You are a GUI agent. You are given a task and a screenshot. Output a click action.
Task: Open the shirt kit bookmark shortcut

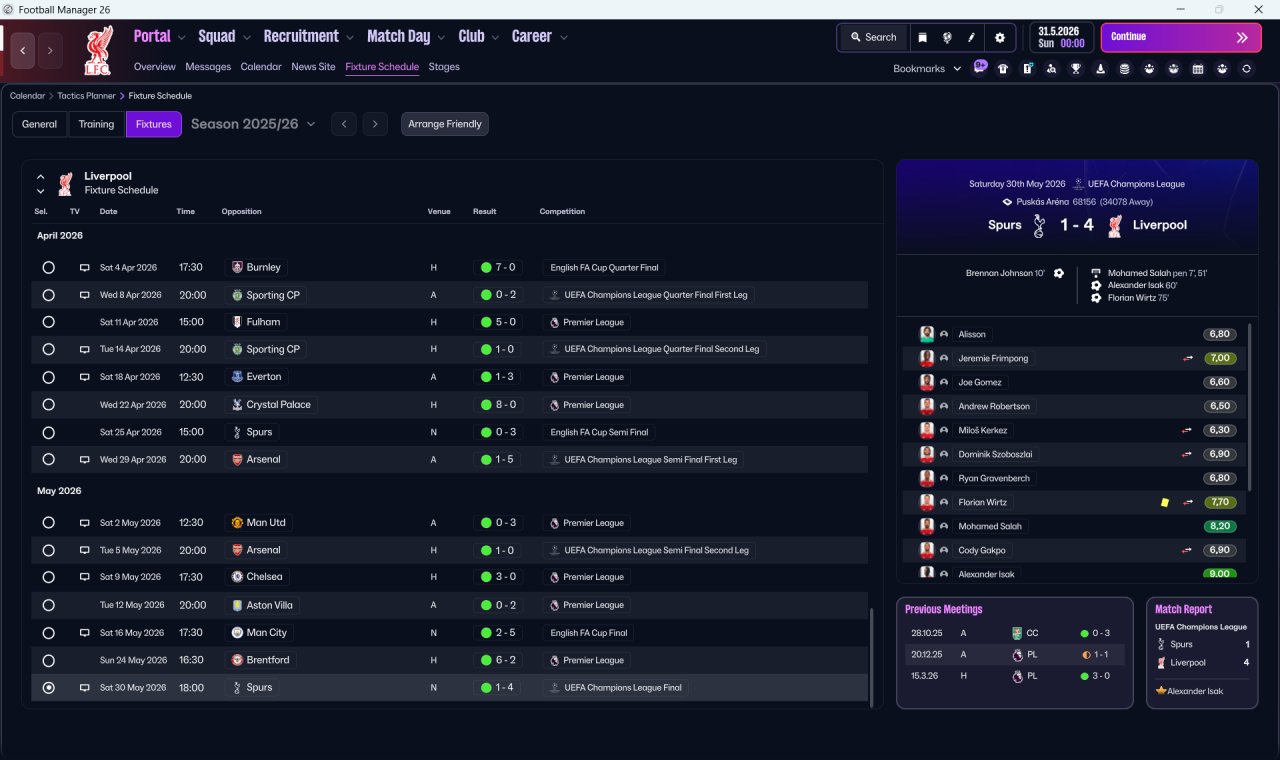[x=1003, y=69]
